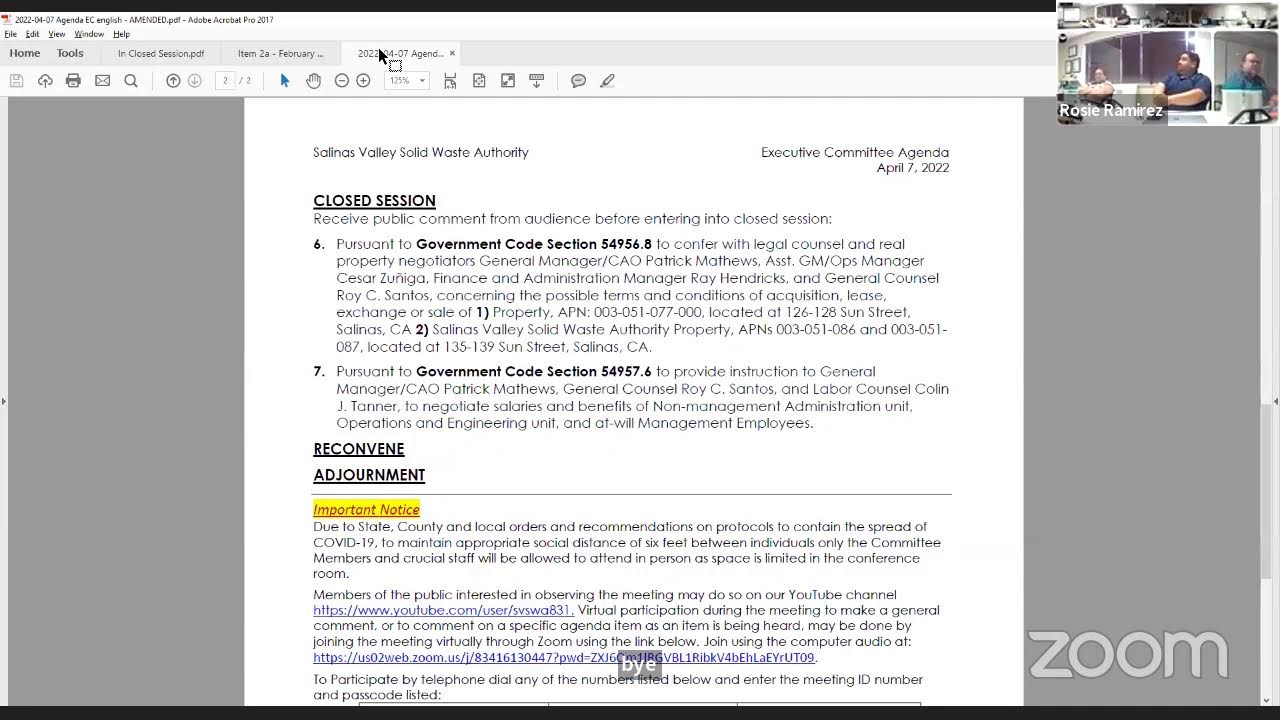Viewport: 1280px width, 720px height.
Task: Click the CLOSED SESSION heading
Action: [x=374, y=201]
